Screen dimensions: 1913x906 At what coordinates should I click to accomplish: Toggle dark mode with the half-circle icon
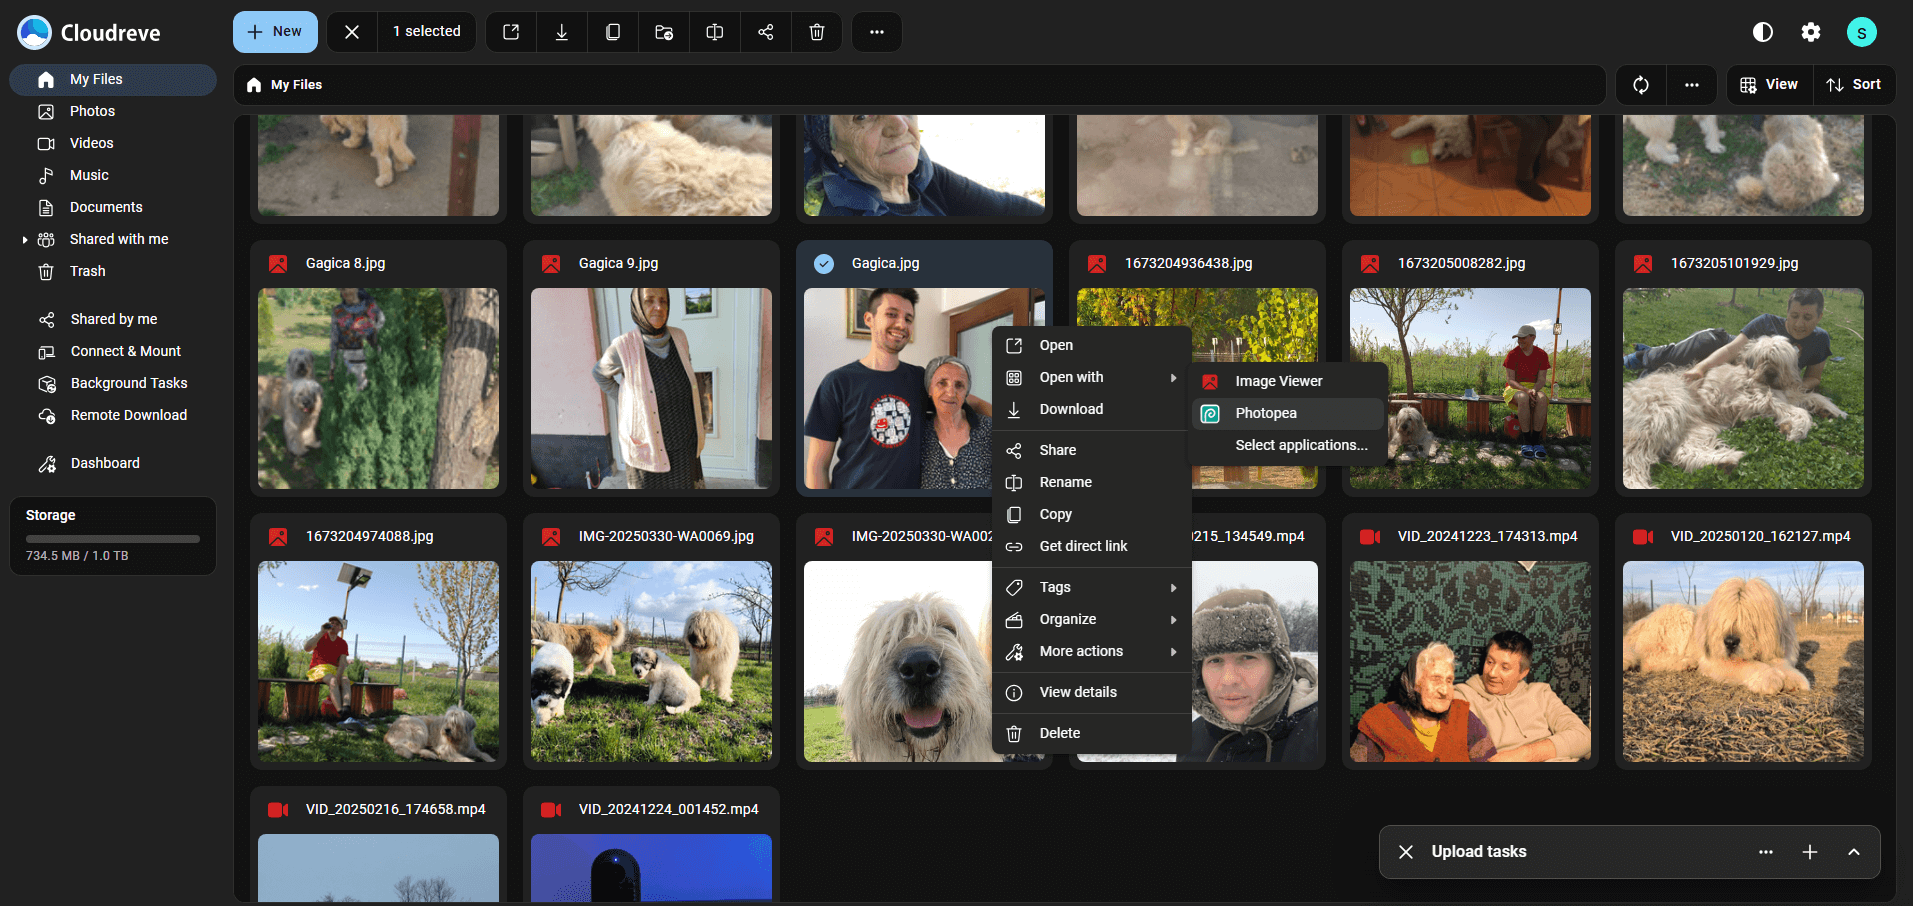click(1763, 32)
